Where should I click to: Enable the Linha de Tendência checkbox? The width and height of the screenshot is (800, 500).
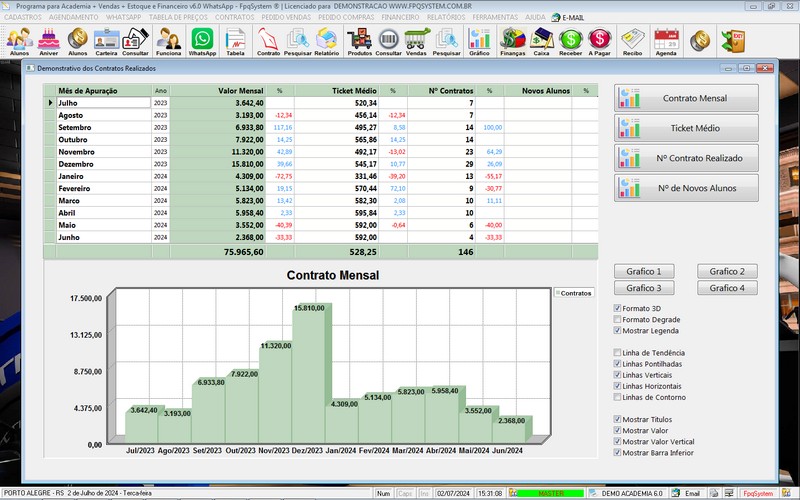pyautogui.click(x=617, y=353)
